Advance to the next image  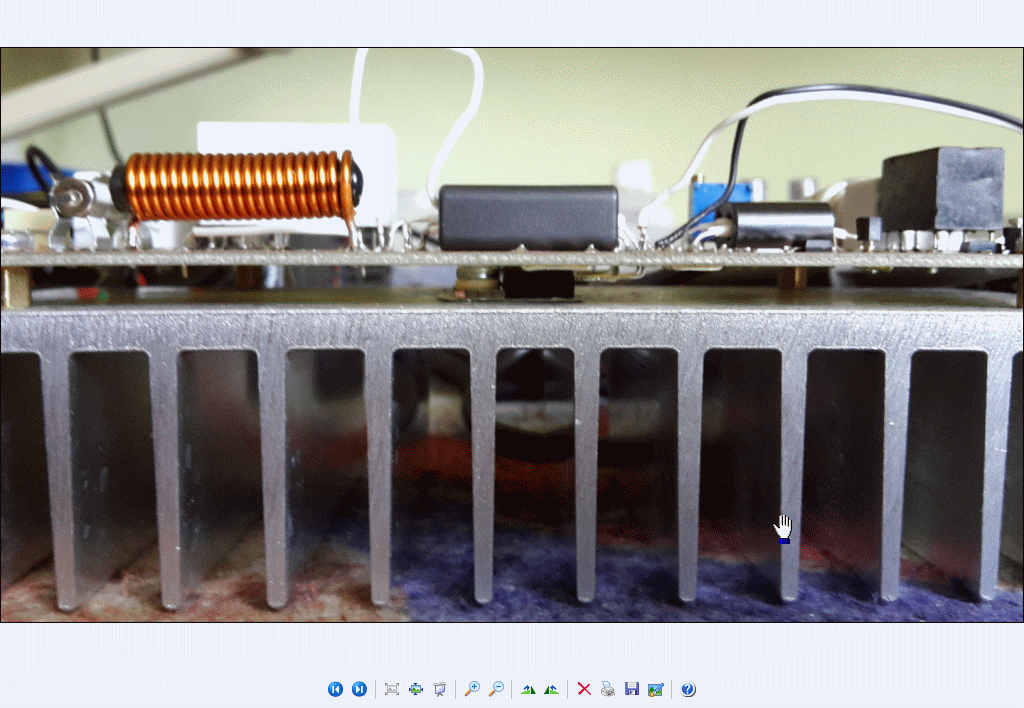click(x=359, y=689)
